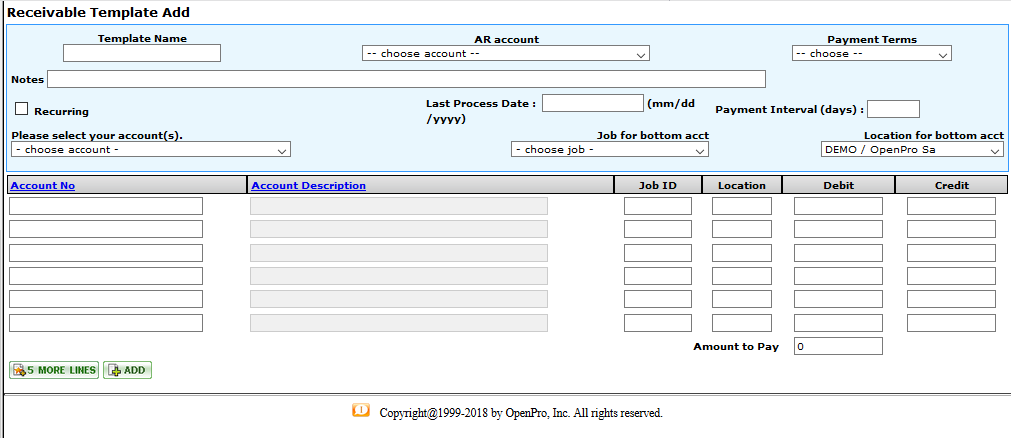Open the Location for bottom acct dropdown
Viewport: 1011px width, 438px height.
911,150
